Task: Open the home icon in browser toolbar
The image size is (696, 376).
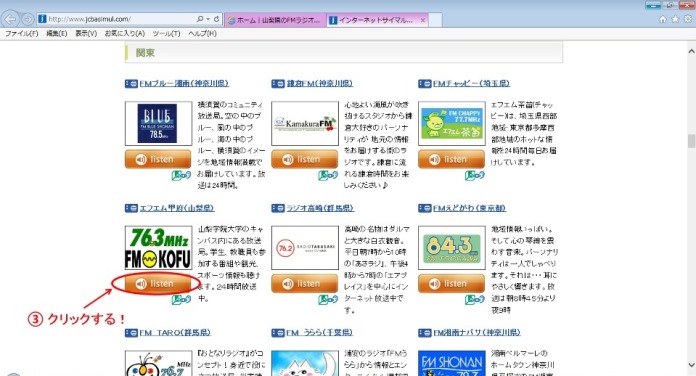Action: (x=663, y=19)
